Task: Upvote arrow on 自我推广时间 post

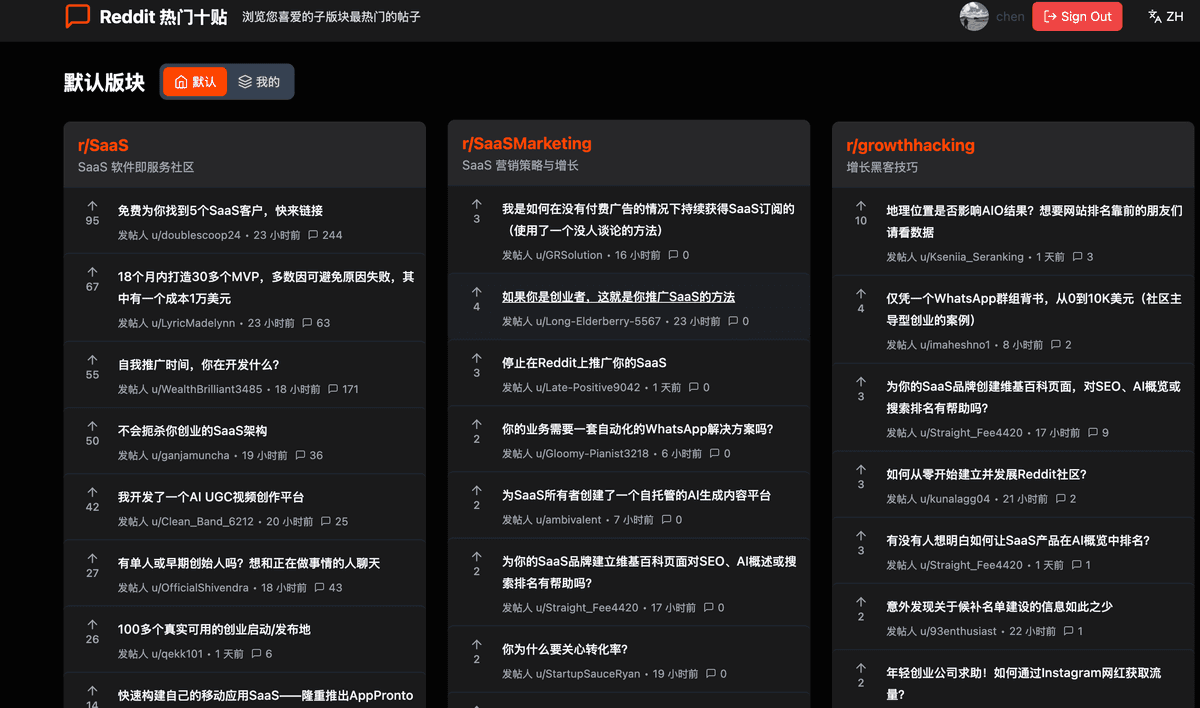Action: [x=92, y=359]
